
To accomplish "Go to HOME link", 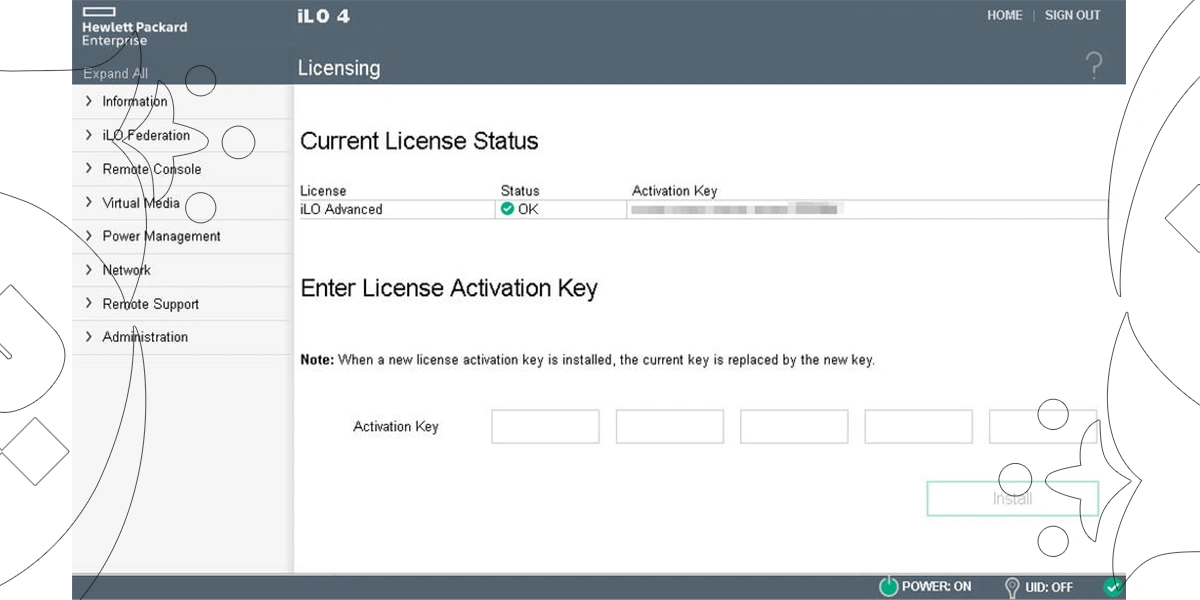I will pos(1004,15).
